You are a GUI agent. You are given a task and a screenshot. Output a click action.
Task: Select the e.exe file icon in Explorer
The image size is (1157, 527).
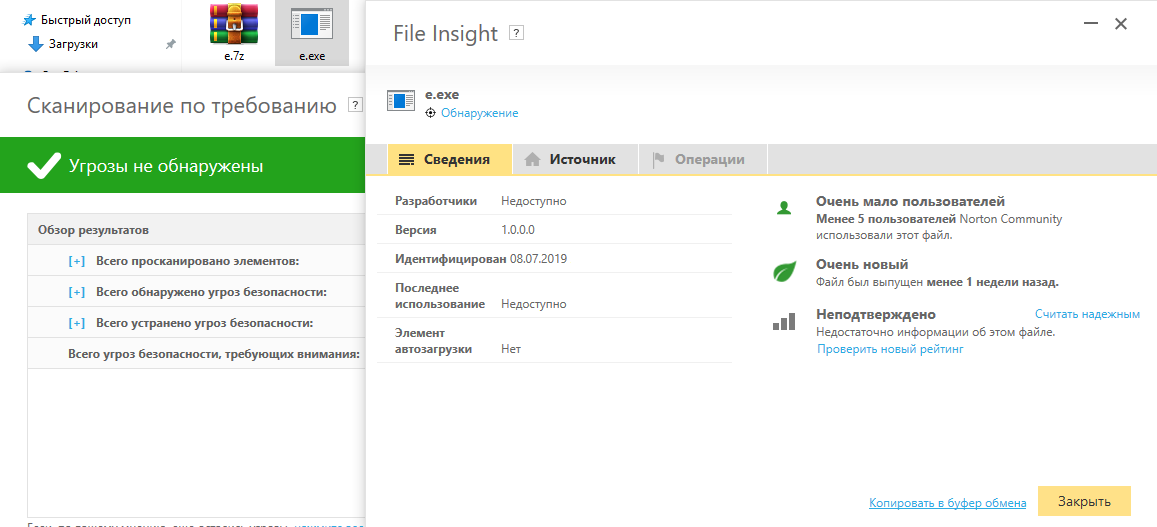click(312, 24)
